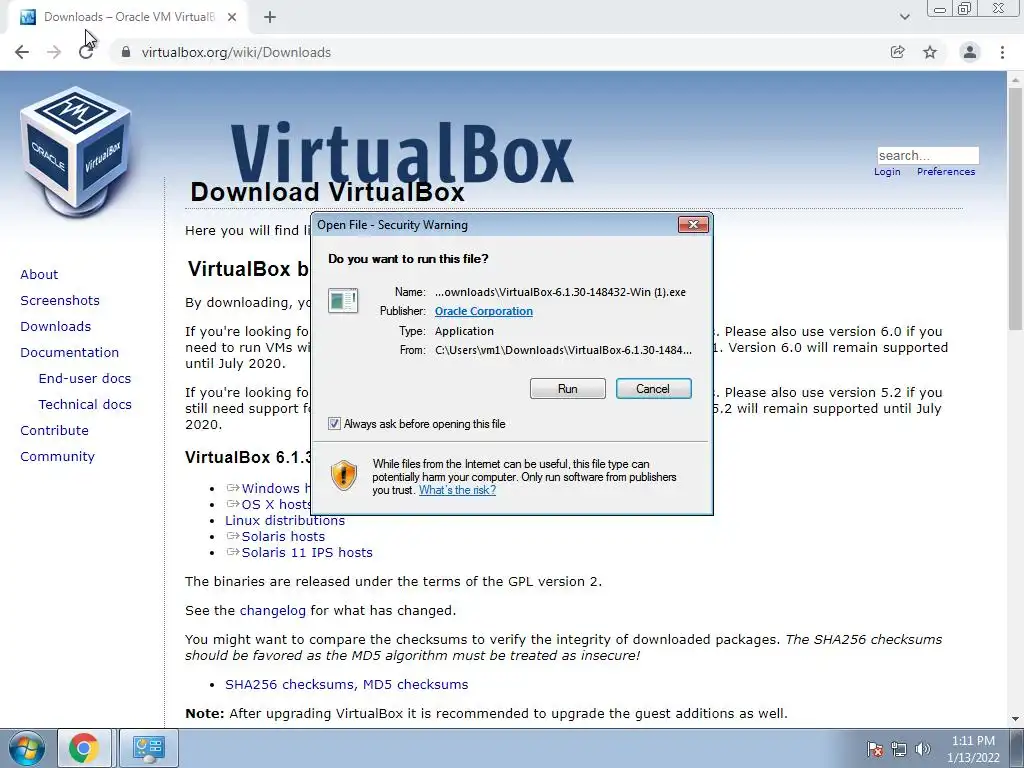The height and width of the screenshot is (768, 1024).
Task: Click the file name VirtualBox-6.1.30-148432-Win (1).exe
Action: 560,292
